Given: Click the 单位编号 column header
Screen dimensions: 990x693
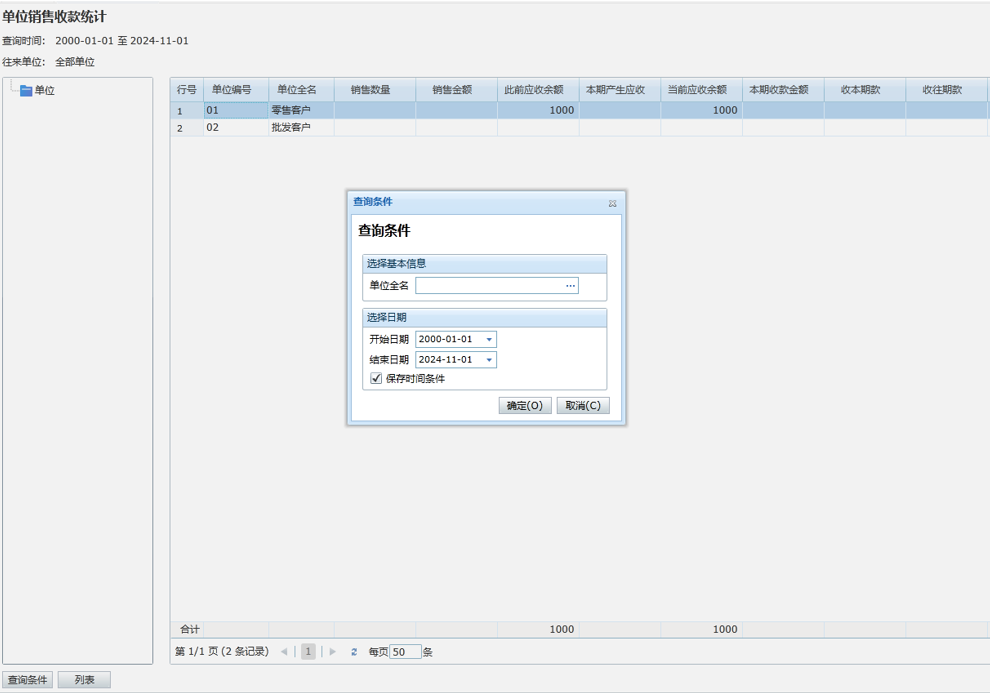Looking at the screenshot, I should click(x=232, y=90).
